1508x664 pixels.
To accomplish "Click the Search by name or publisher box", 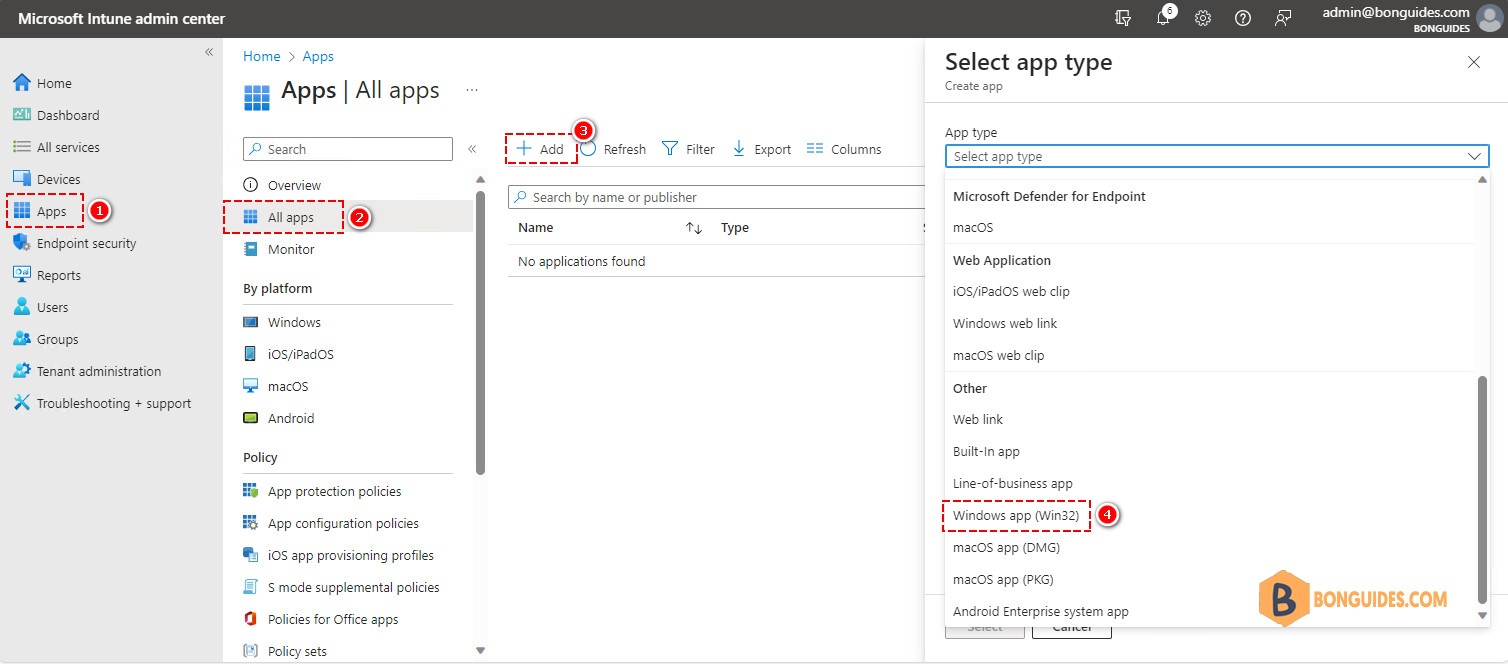I will [x=716, y=197].
